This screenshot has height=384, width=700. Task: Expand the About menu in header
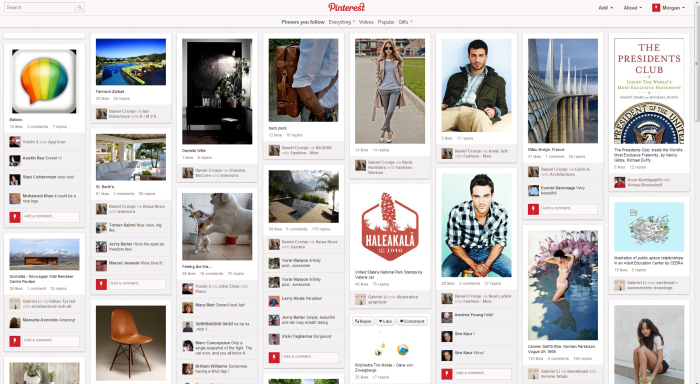pos(633,8)
